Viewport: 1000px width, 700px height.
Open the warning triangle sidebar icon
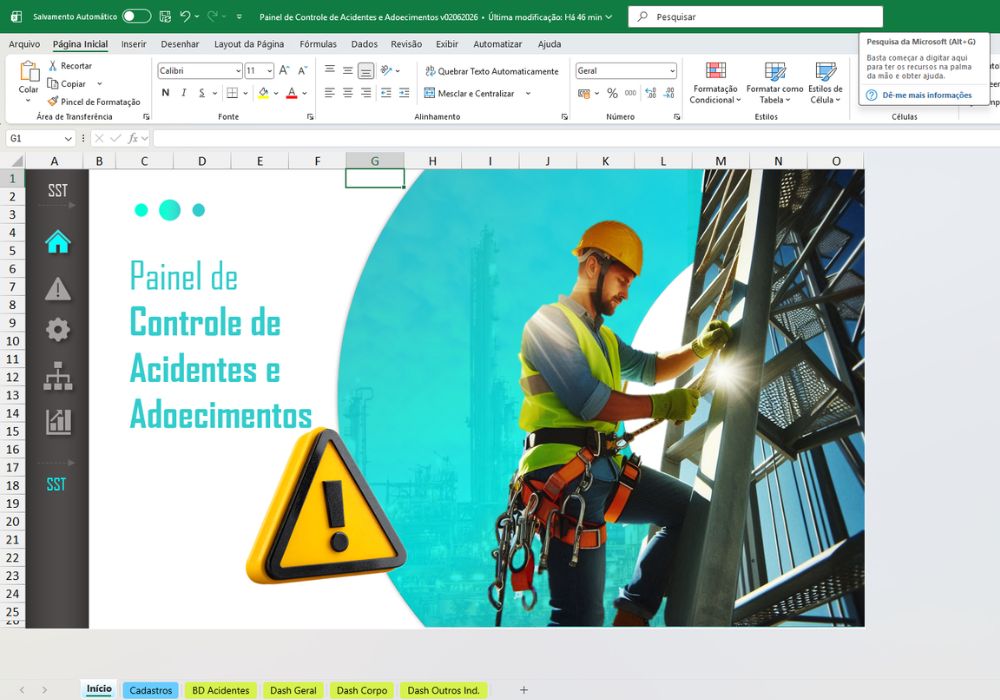pyautogui.click(x=58, y=289)
